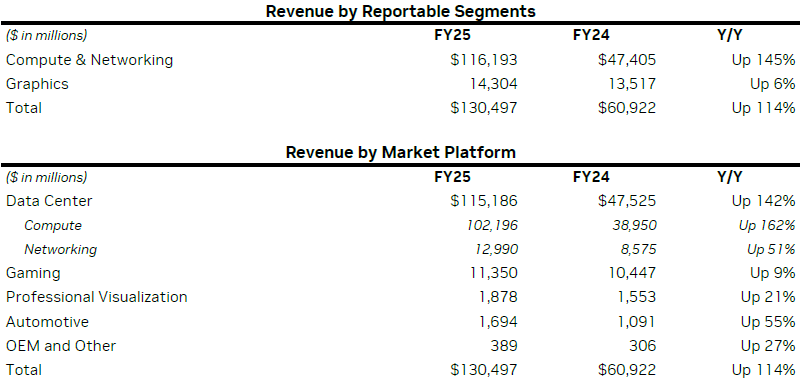Select the 'Revenue by Market Platform' heading
800x390 pixels.
pyautogui.click(x=401, y=152)
